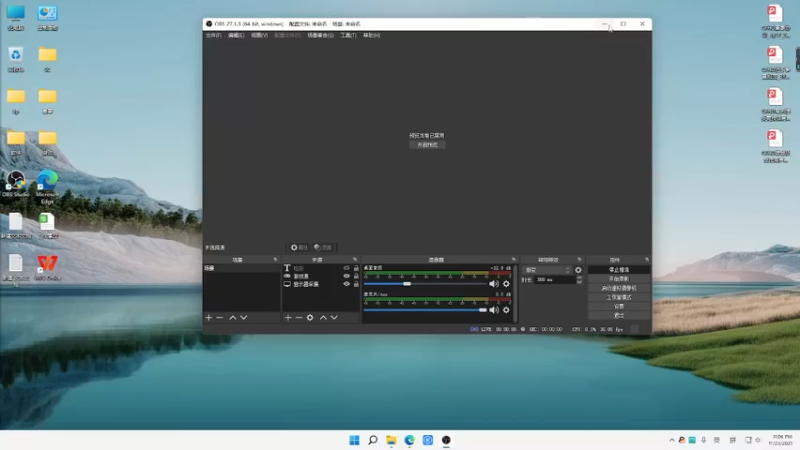Image resolution: width=800 pixels, height=450 pixels.
Task: Click the Enable Preview button in center
Action: 427,145
